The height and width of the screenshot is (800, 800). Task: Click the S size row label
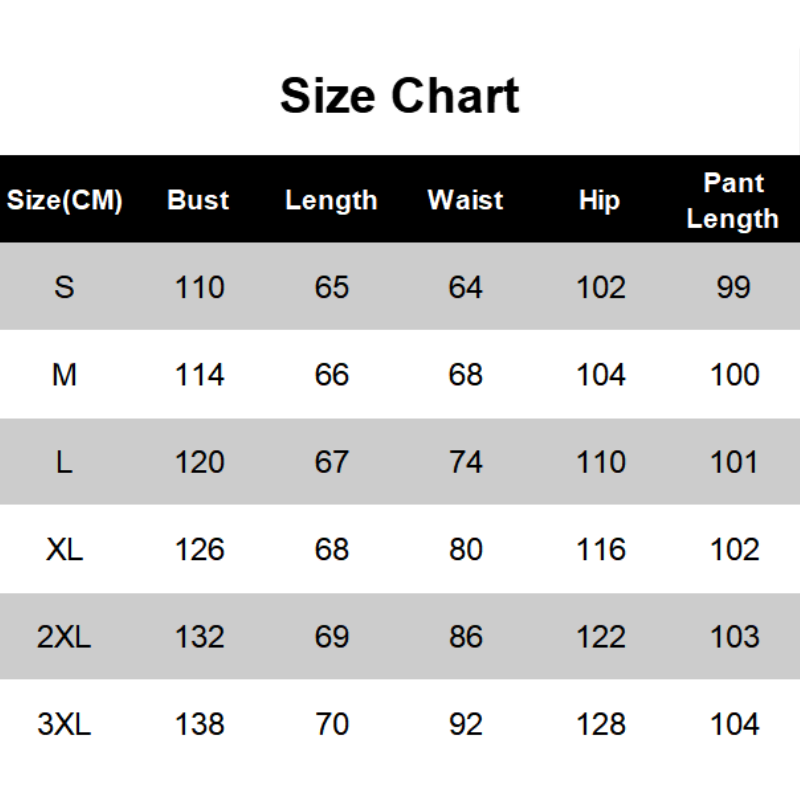pyautogui.click(x=65, y=288)
